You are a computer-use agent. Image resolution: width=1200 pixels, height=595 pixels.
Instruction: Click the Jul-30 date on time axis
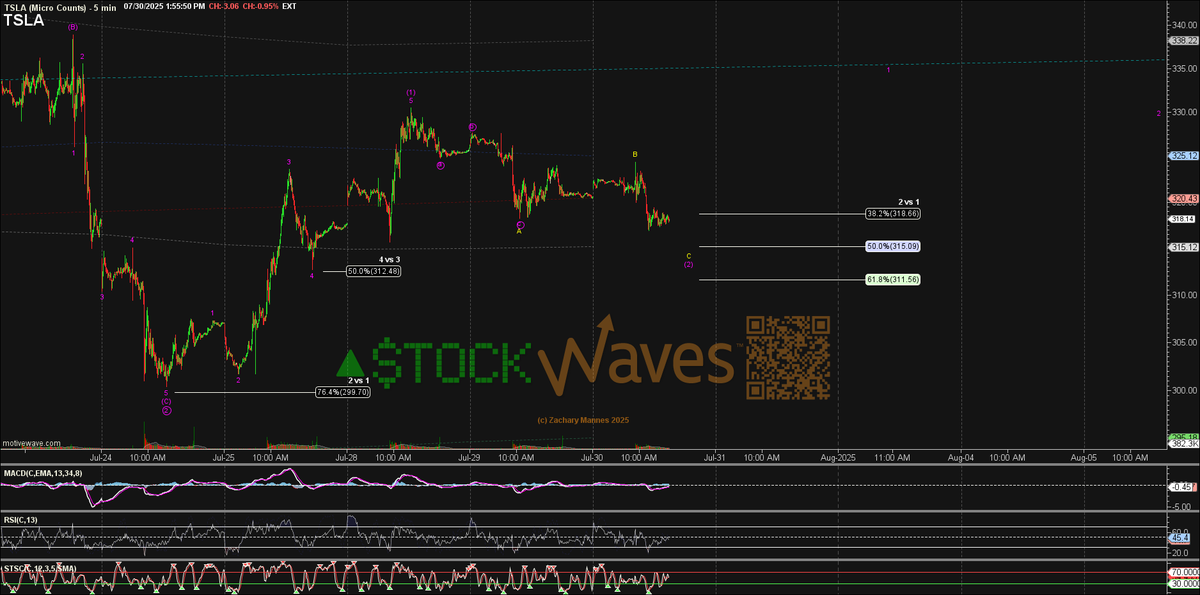tap(592, 457)
